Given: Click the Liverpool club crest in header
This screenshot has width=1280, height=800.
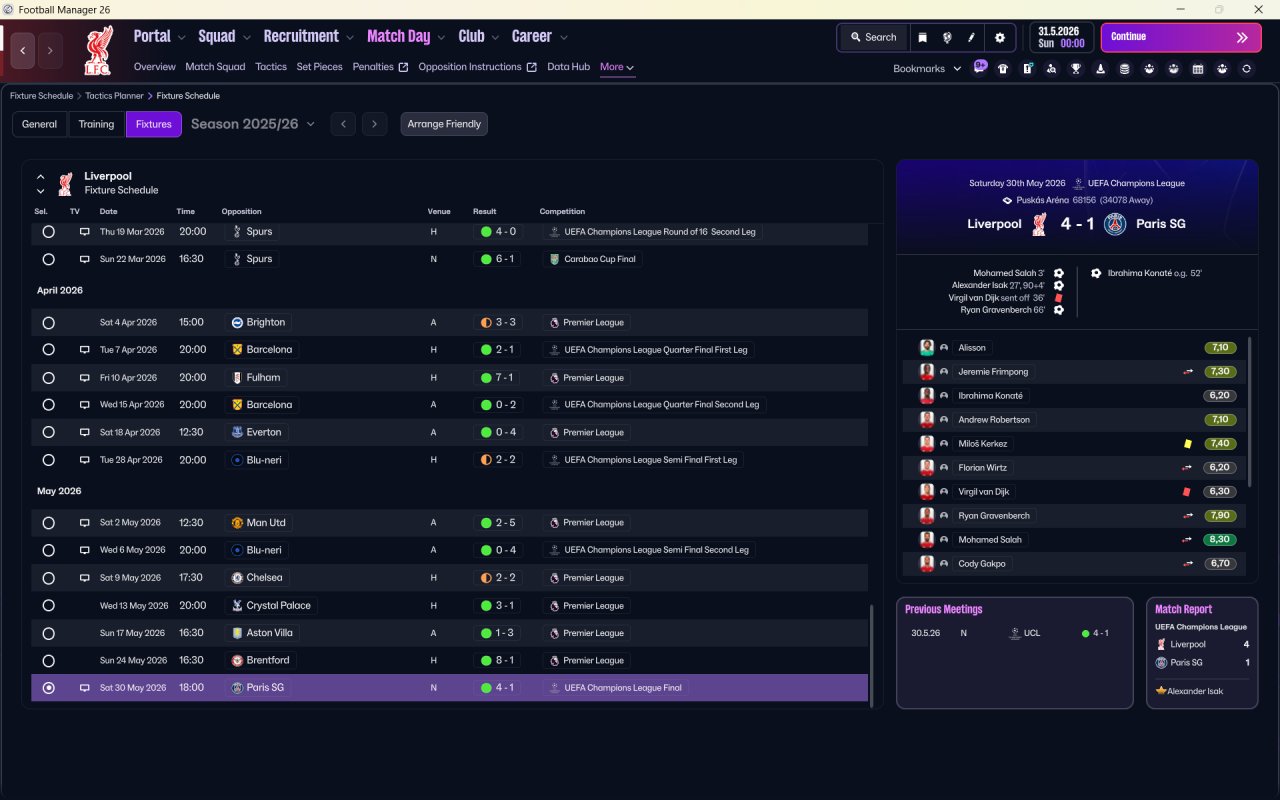Looking at the screenshot, I should (x=98, y=50).
